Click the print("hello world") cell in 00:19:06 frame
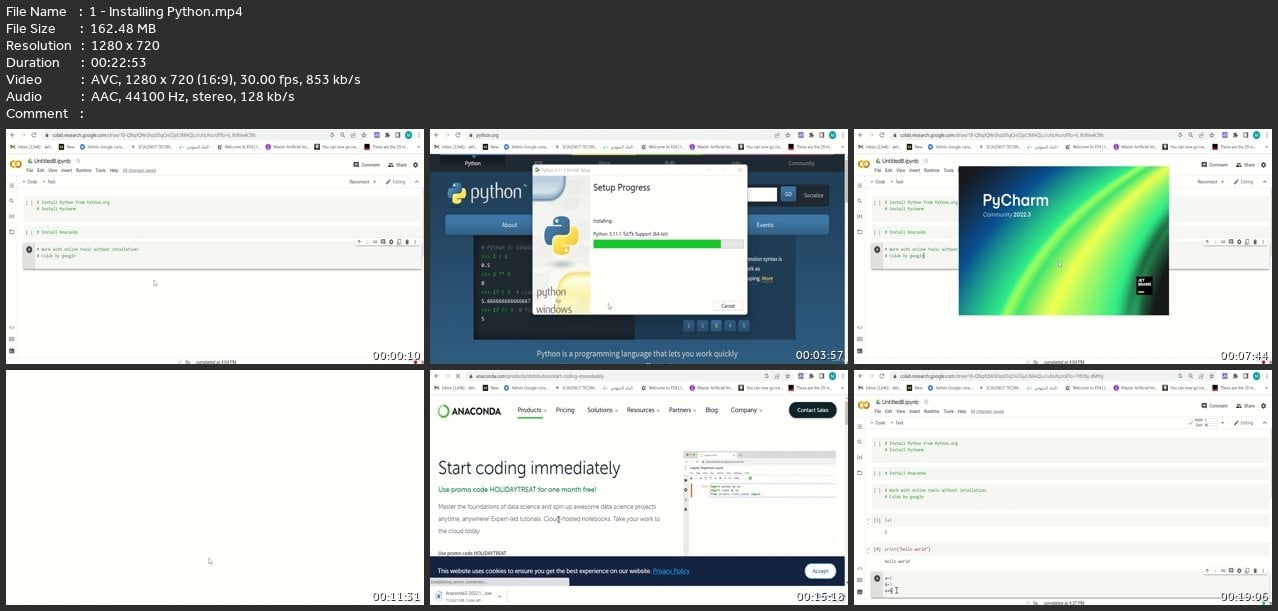This screenshot has width=1278, height=611. (1071, 549)
